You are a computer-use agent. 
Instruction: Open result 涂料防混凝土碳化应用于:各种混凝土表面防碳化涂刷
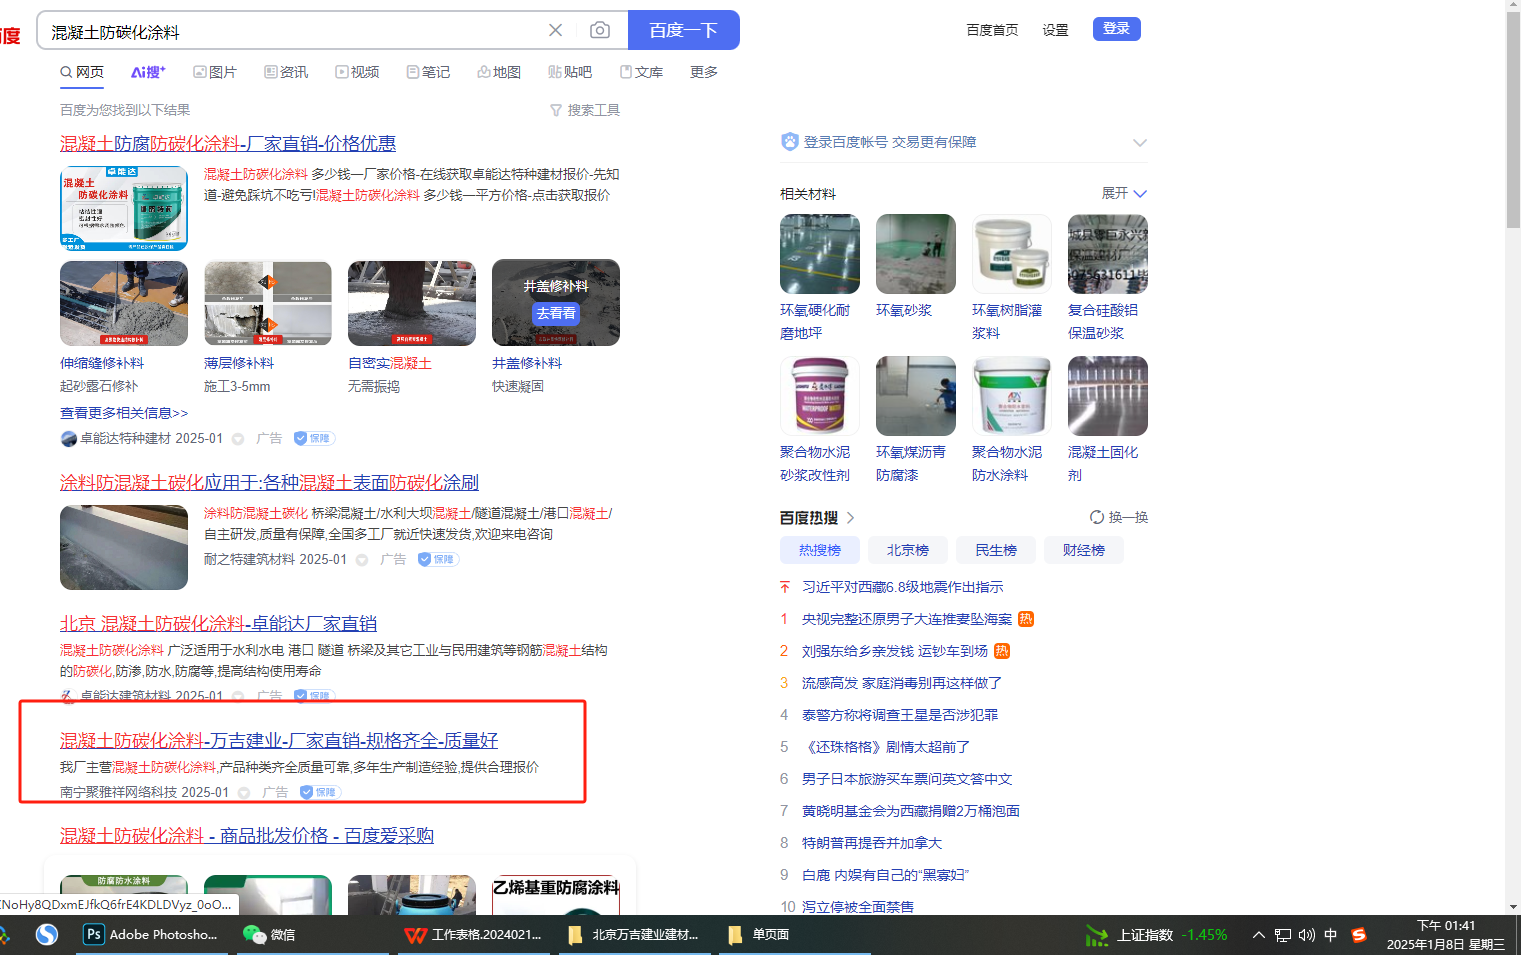(269, 483)
